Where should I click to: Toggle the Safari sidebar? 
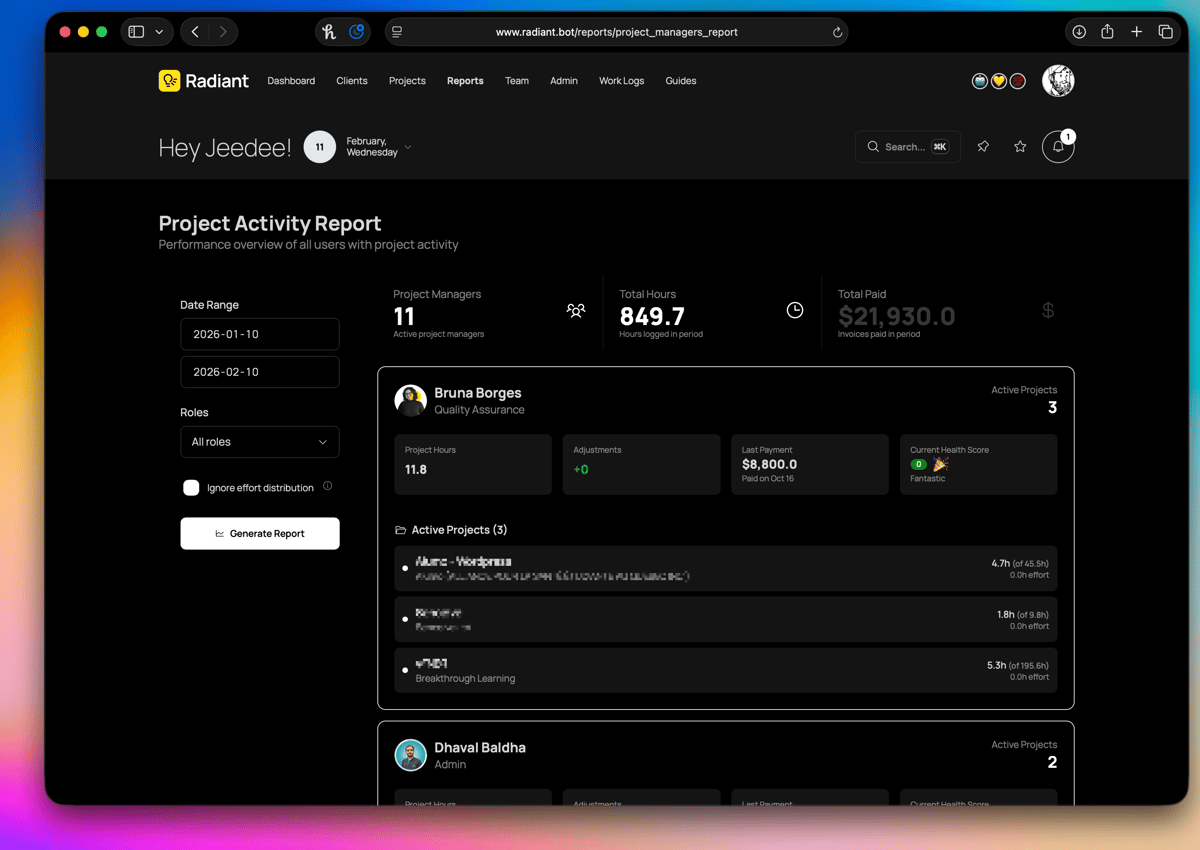[x=137, y=32]
